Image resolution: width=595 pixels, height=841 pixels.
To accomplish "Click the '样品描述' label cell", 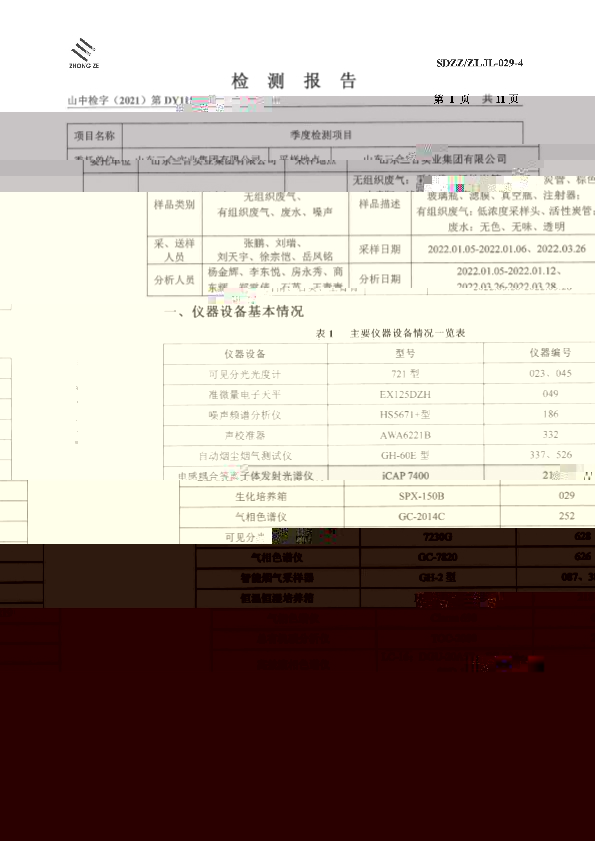I will [x=379, y=205].
